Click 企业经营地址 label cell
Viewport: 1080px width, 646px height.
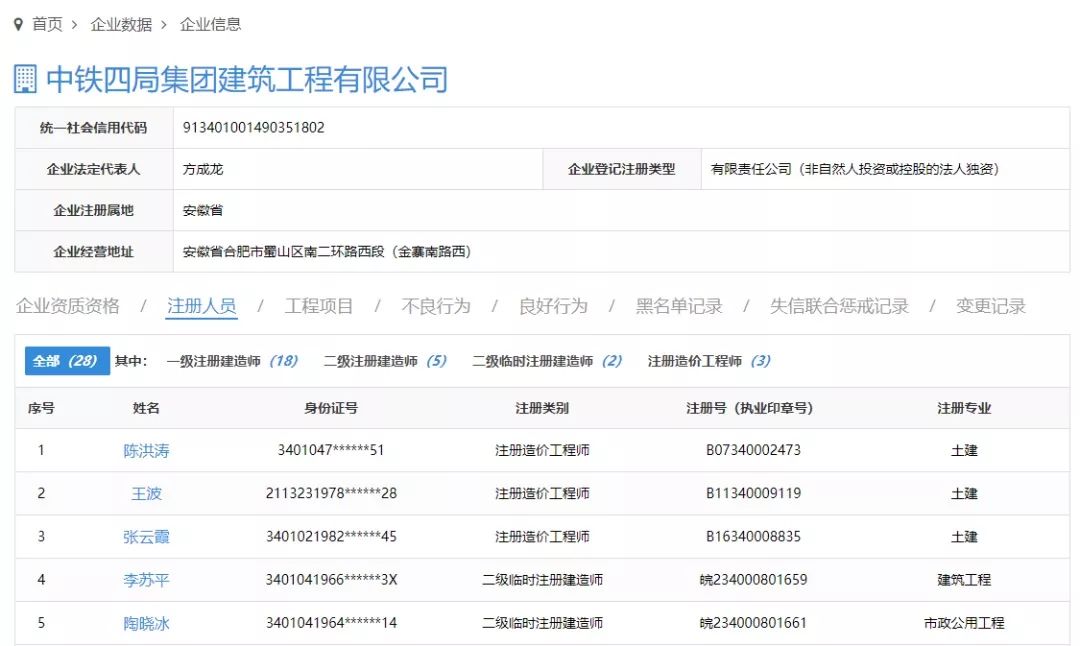[94, 251]
